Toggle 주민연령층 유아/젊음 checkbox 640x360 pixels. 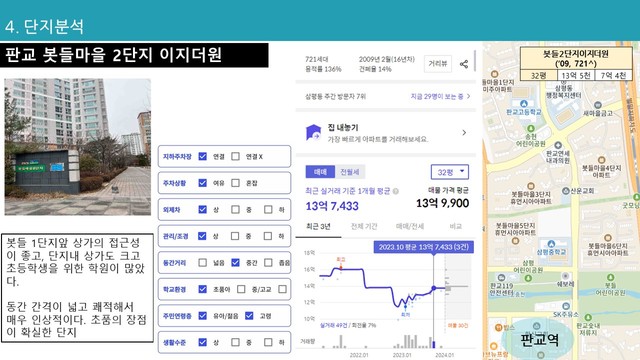(x=202, y=316)
